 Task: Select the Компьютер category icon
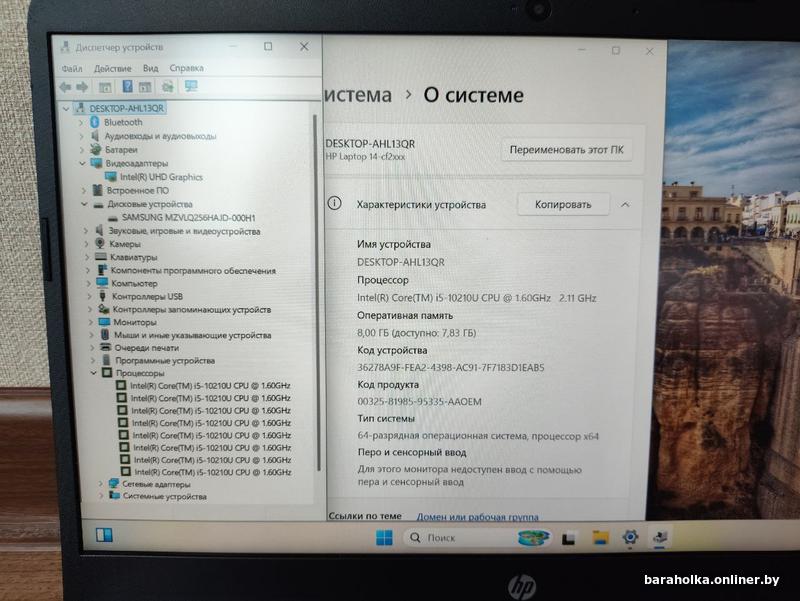[102, 283]
